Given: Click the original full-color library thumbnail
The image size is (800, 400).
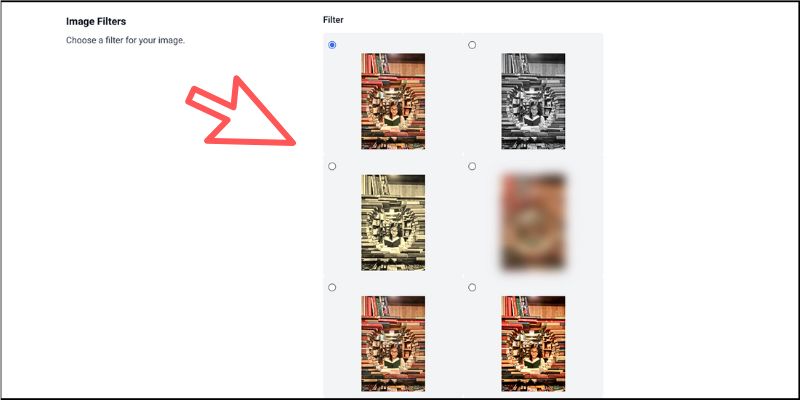Looking at the screenshot, I should 393,101.
